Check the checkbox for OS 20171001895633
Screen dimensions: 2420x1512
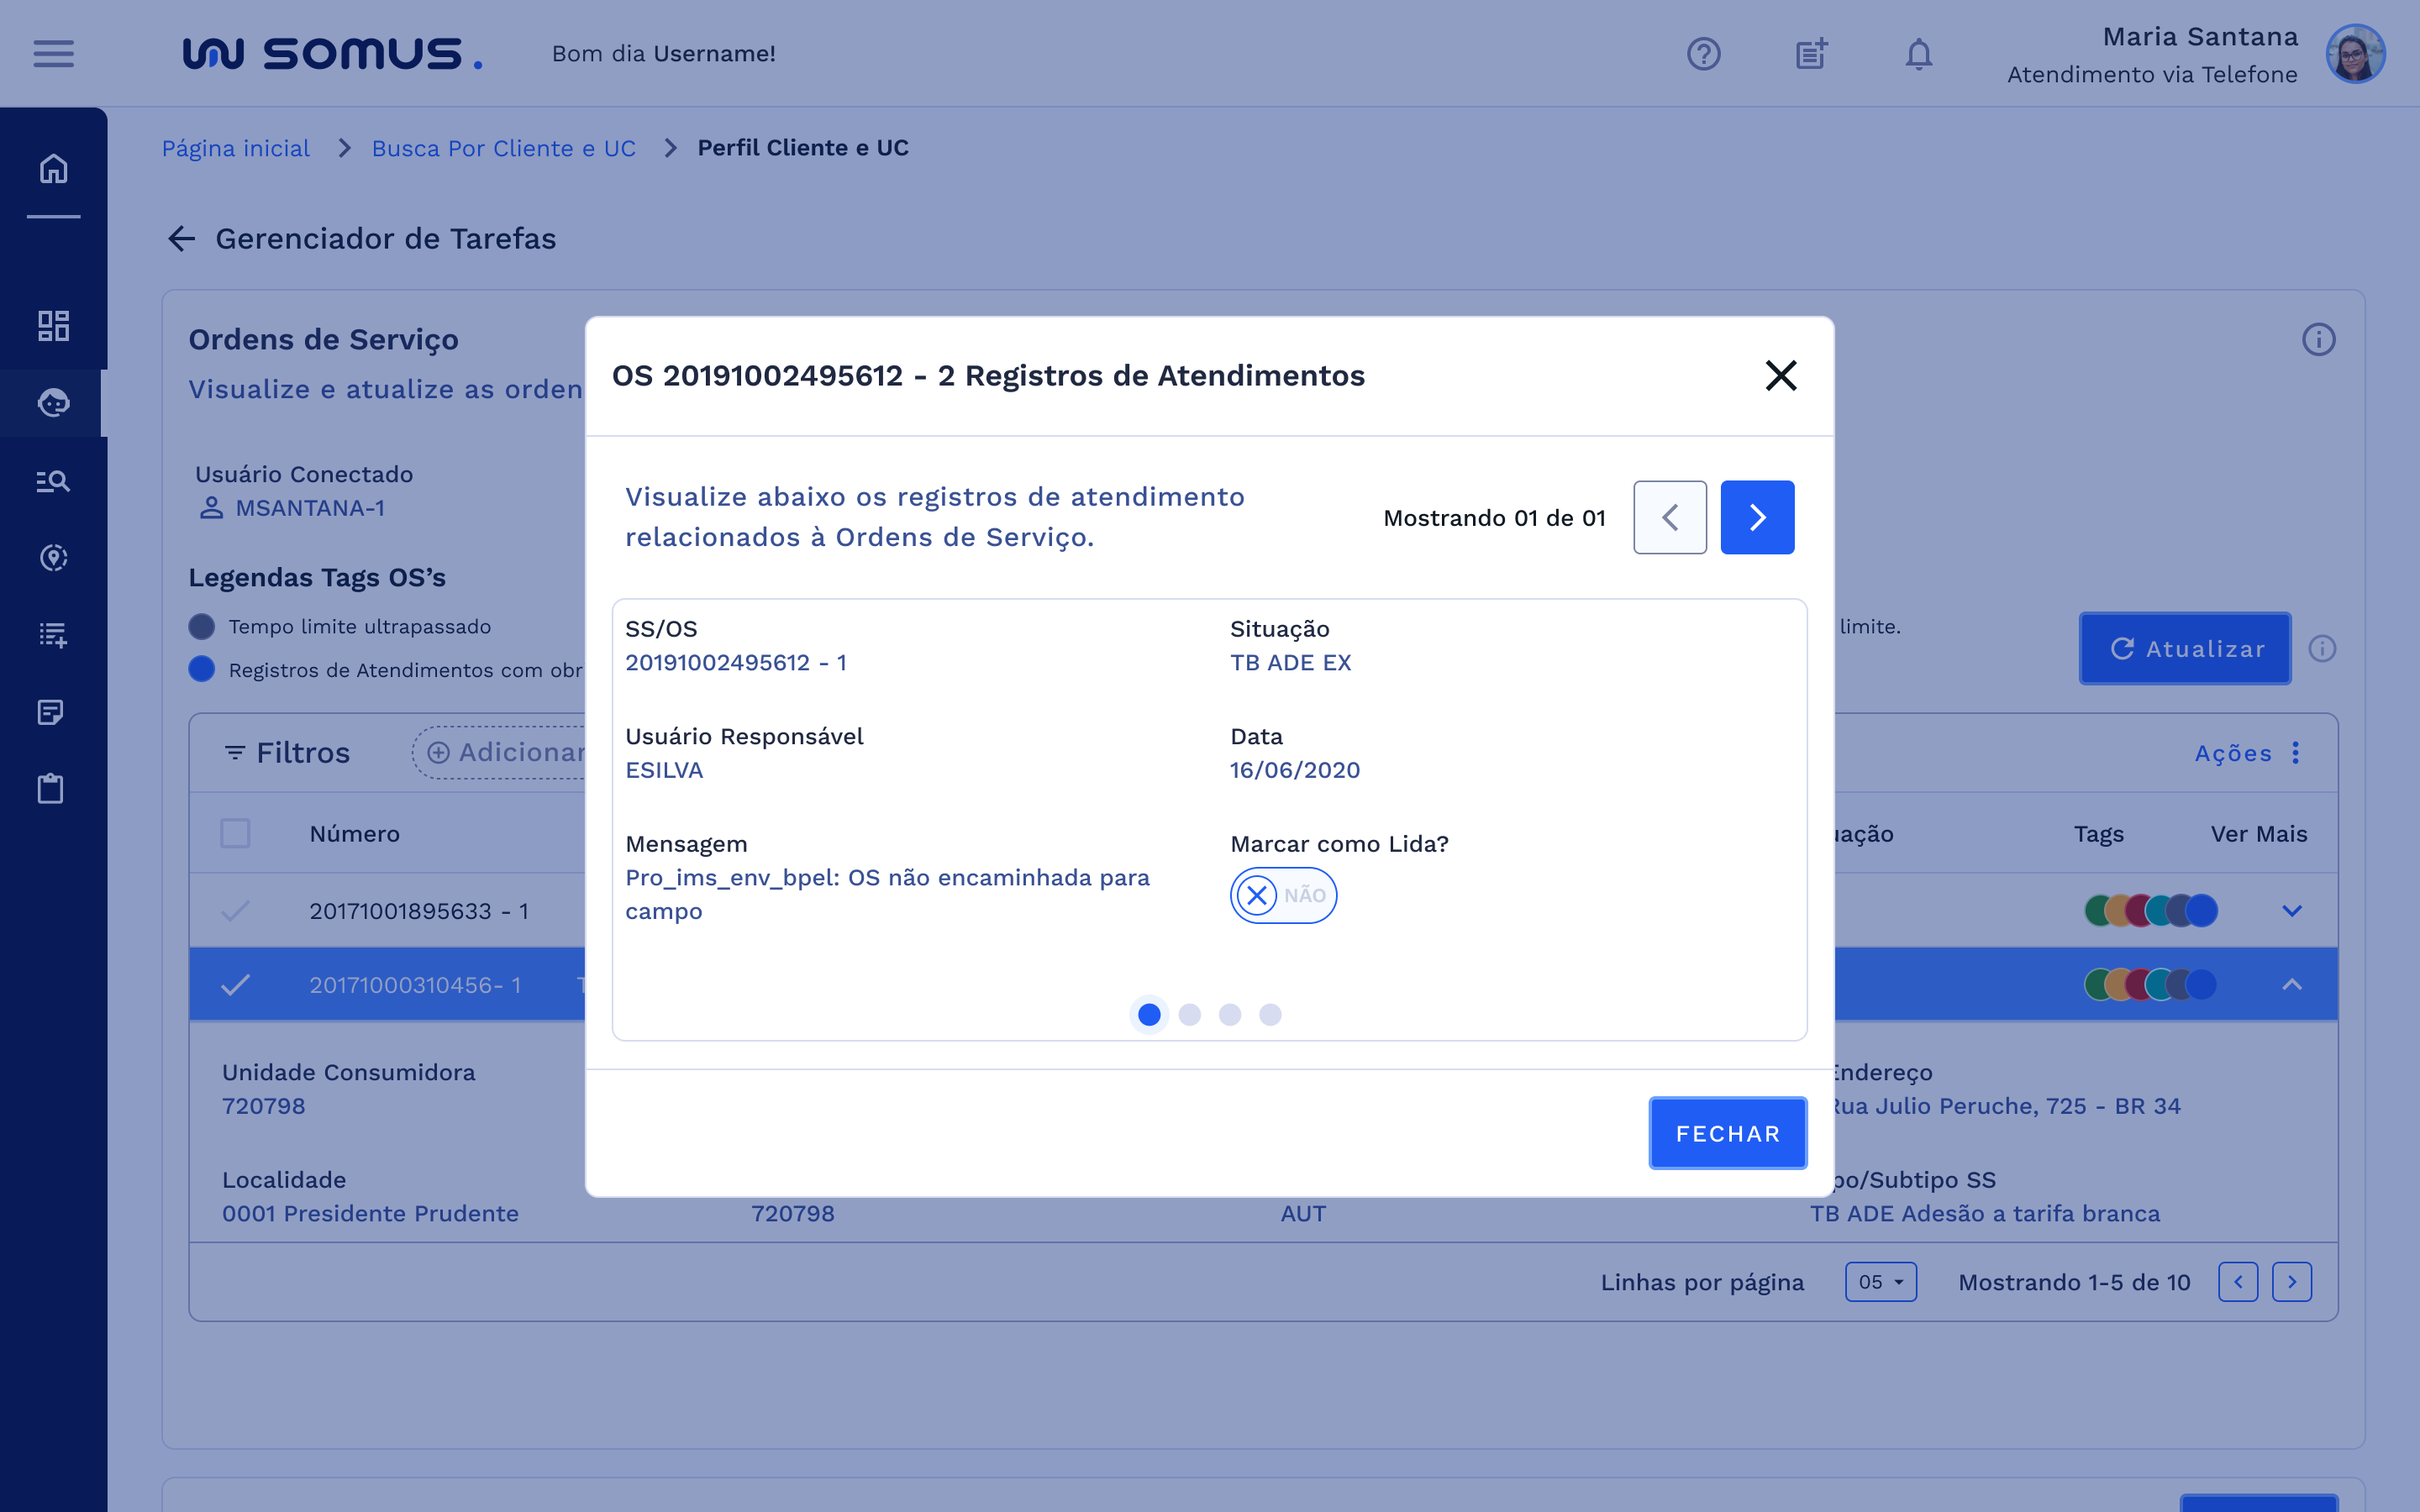[x=237, y=910]
